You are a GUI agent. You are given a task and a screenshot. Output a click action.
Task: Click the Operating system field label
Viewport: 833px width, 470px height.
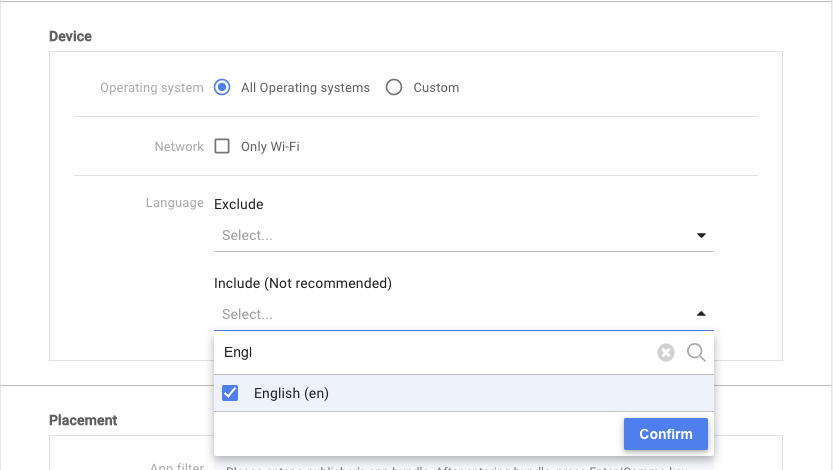[152, 88]
